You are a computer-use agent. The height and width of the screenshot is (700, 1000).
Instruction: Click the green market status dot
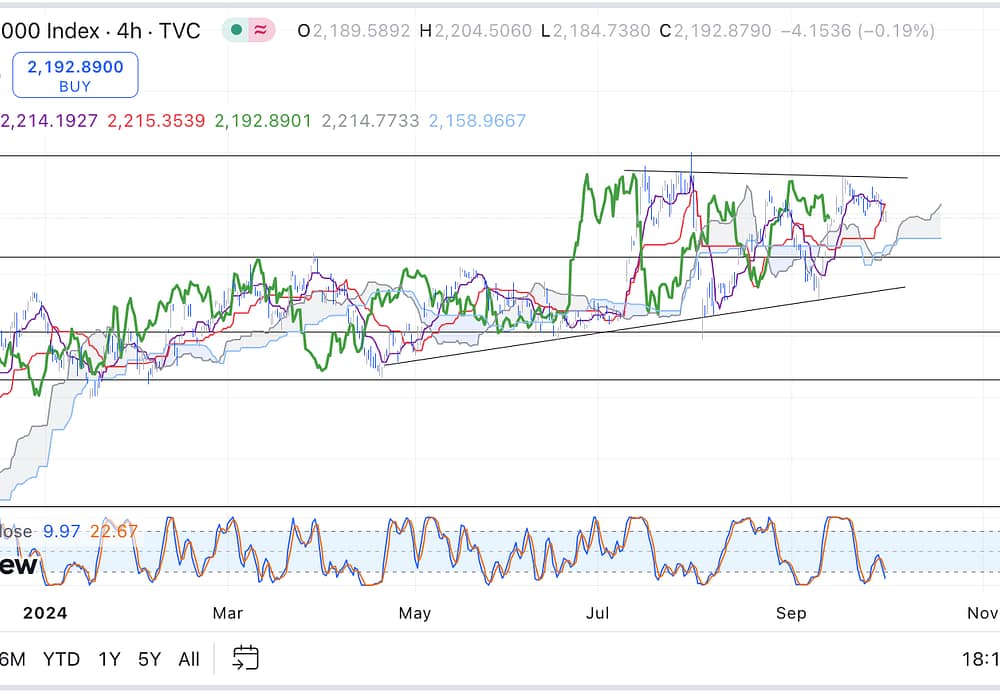tap(236, 30)
